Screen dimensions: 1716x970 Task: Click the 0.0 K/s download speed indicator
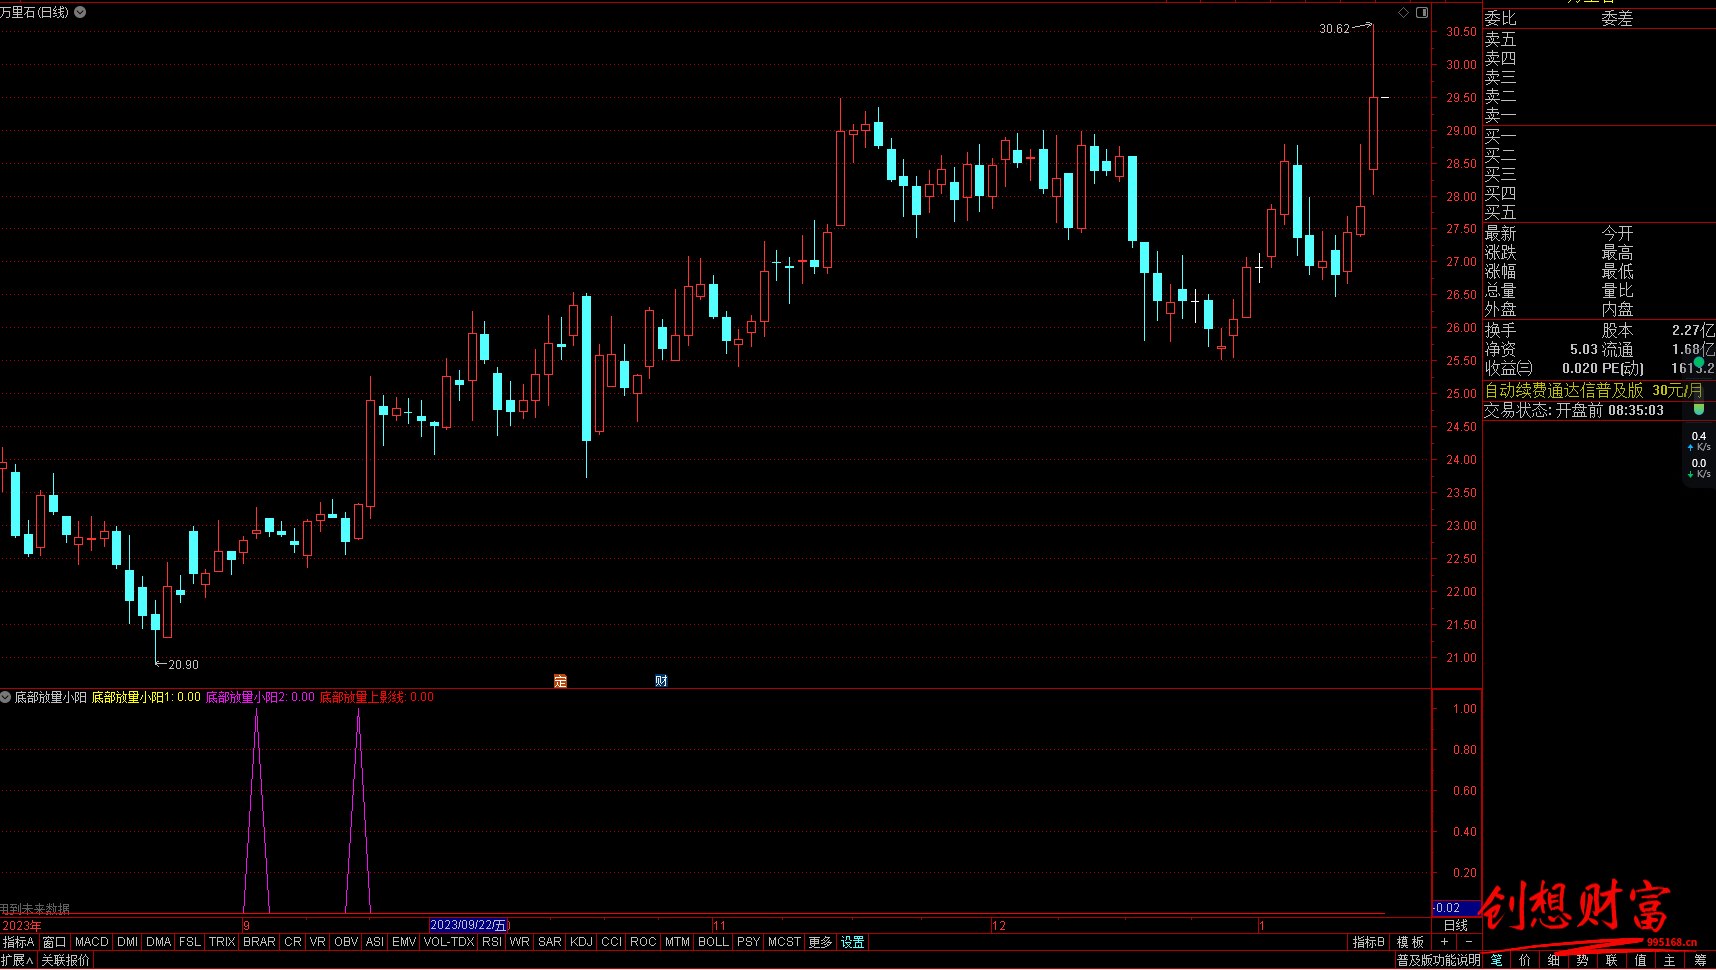coord(1698,468)
